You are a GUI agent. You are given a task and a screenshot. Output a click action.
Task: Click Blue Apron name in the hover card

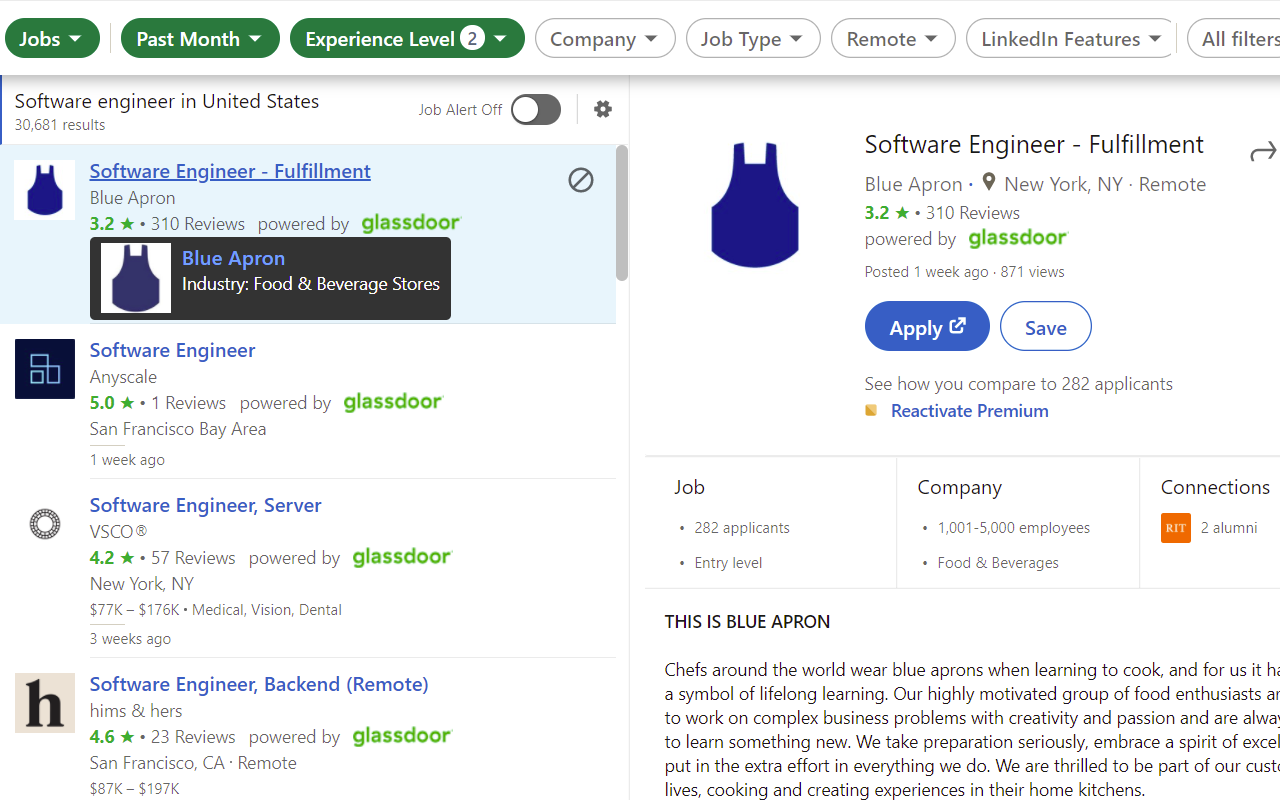(234, 258)
